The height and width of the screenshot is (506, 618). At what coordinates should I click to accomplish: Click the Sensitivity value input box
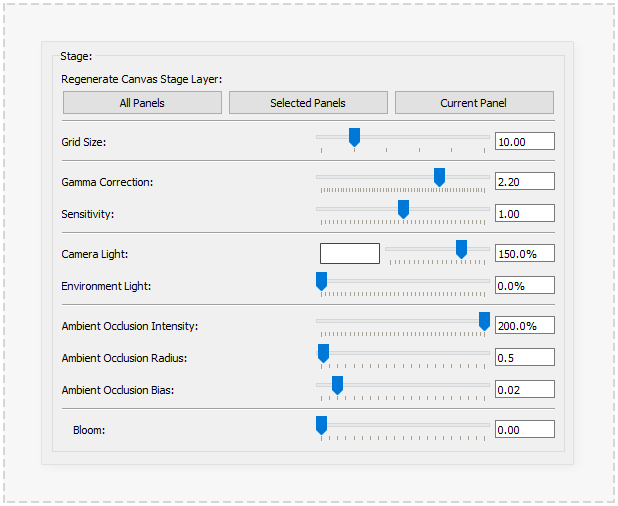[524, 214]
